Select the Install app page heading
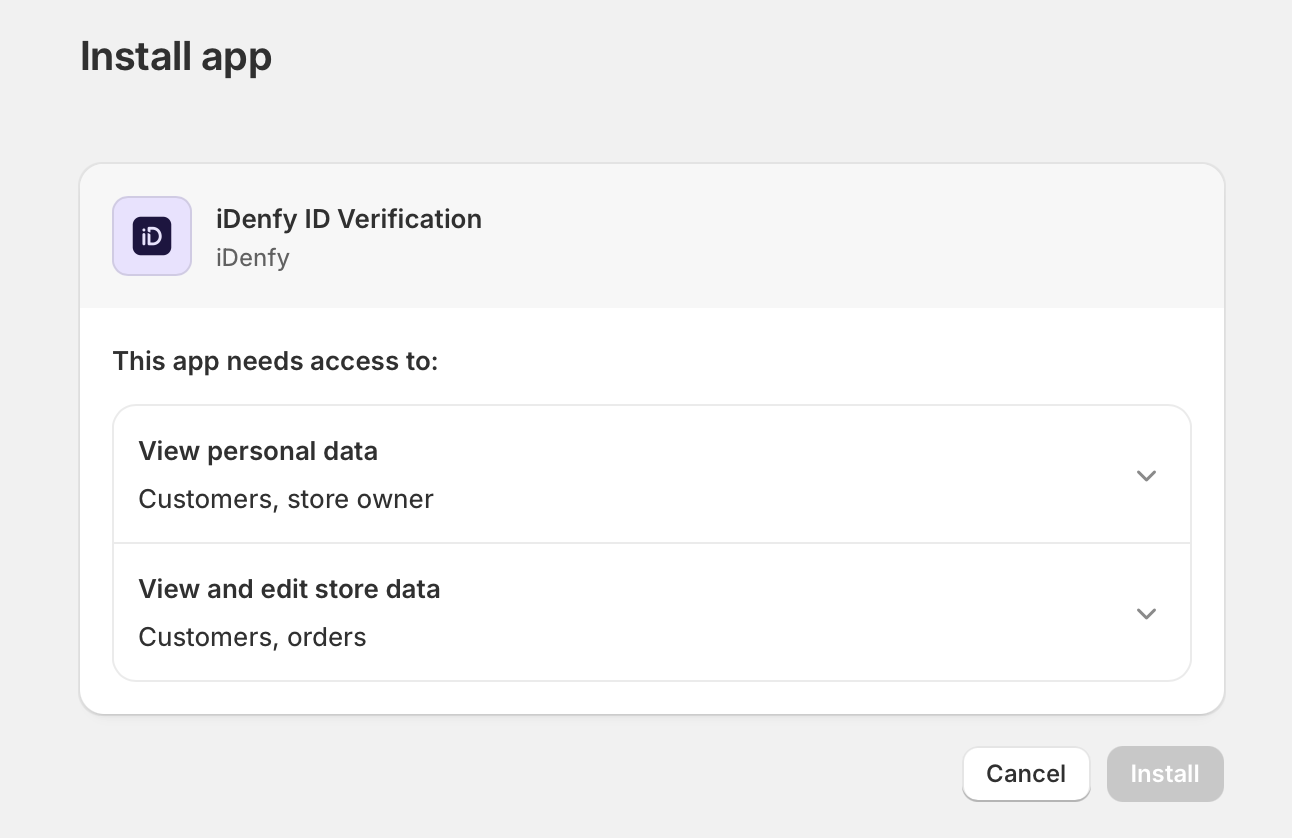Viewport: 1292px width, 838px height. pyautogui.click(x=176, y=57)
